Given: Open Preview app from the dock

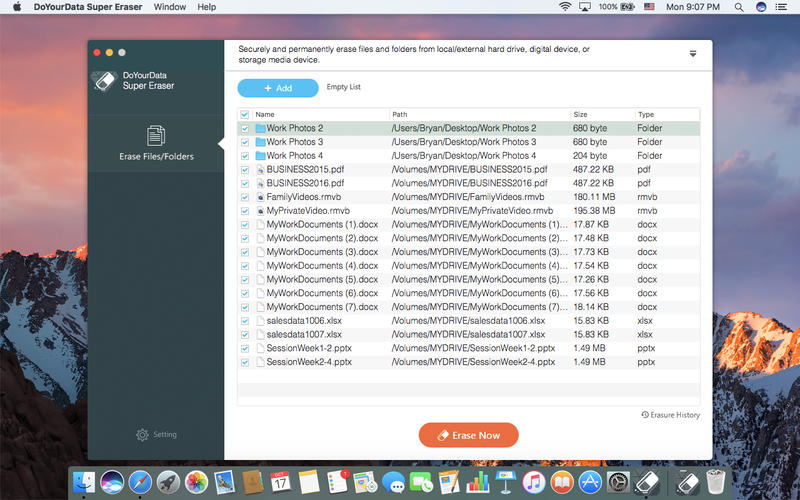Looking at the screenshot, I should point(224,482).
